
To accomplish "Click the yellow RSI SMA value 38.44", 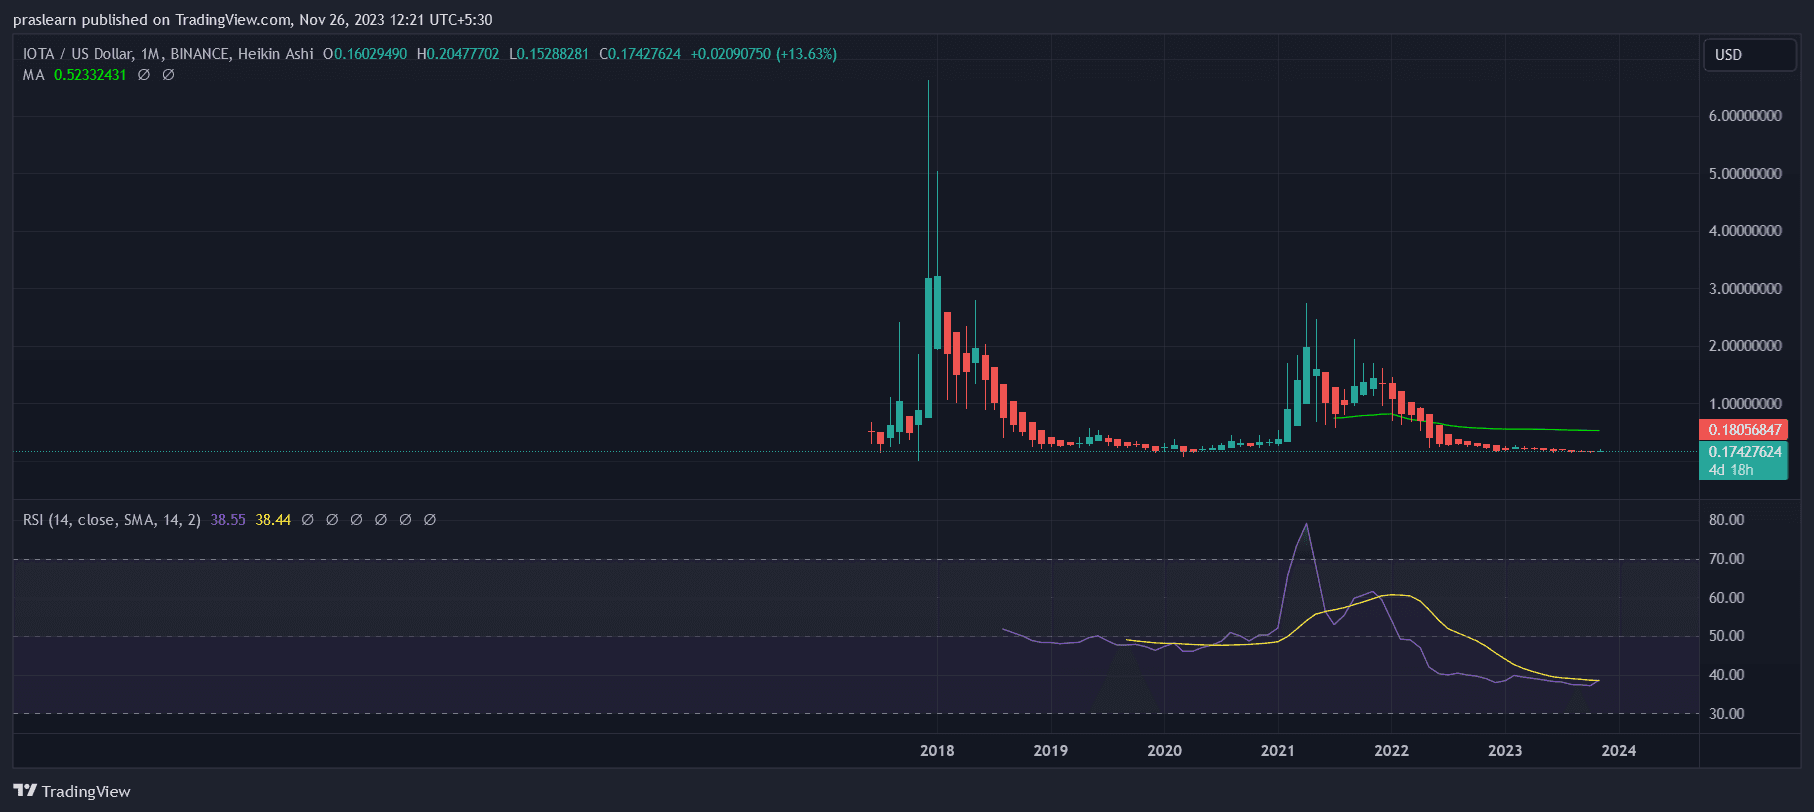I will (273, 520).
